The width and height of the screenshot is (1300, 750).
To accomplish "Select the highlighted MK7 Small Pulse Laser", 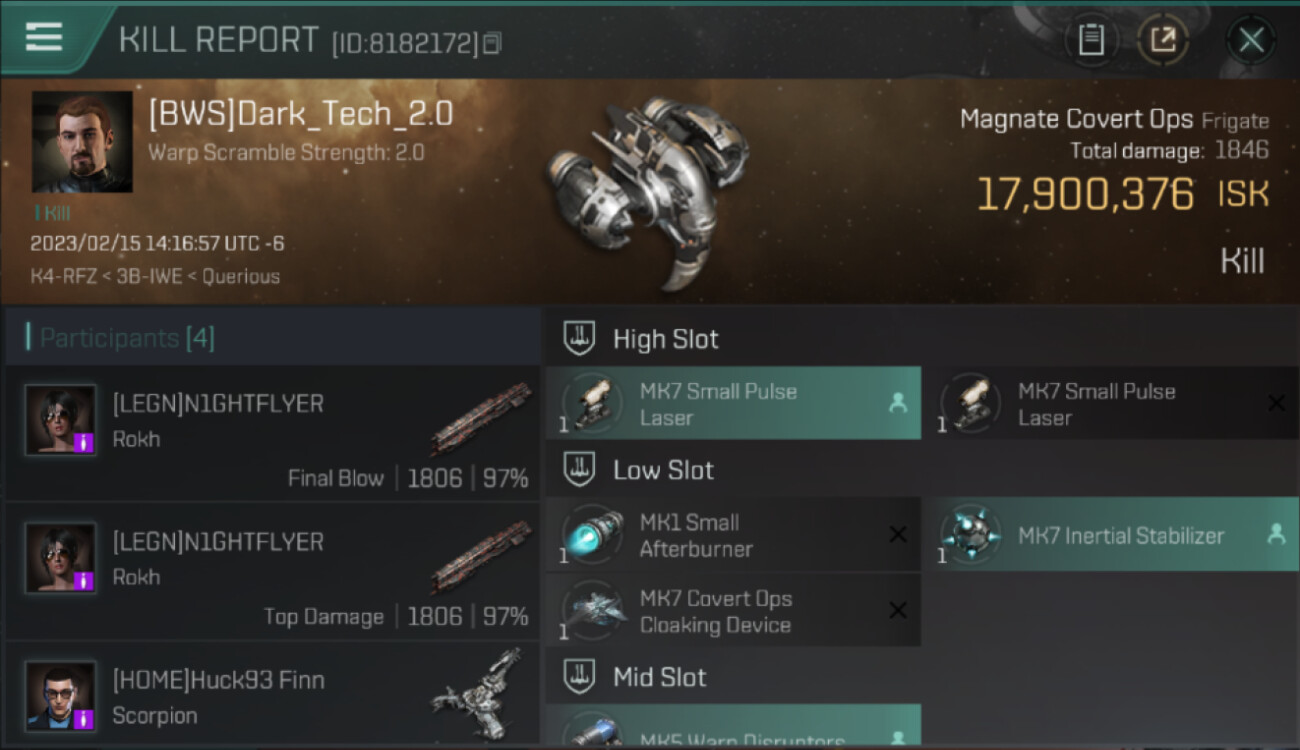I will coord(733,404).
